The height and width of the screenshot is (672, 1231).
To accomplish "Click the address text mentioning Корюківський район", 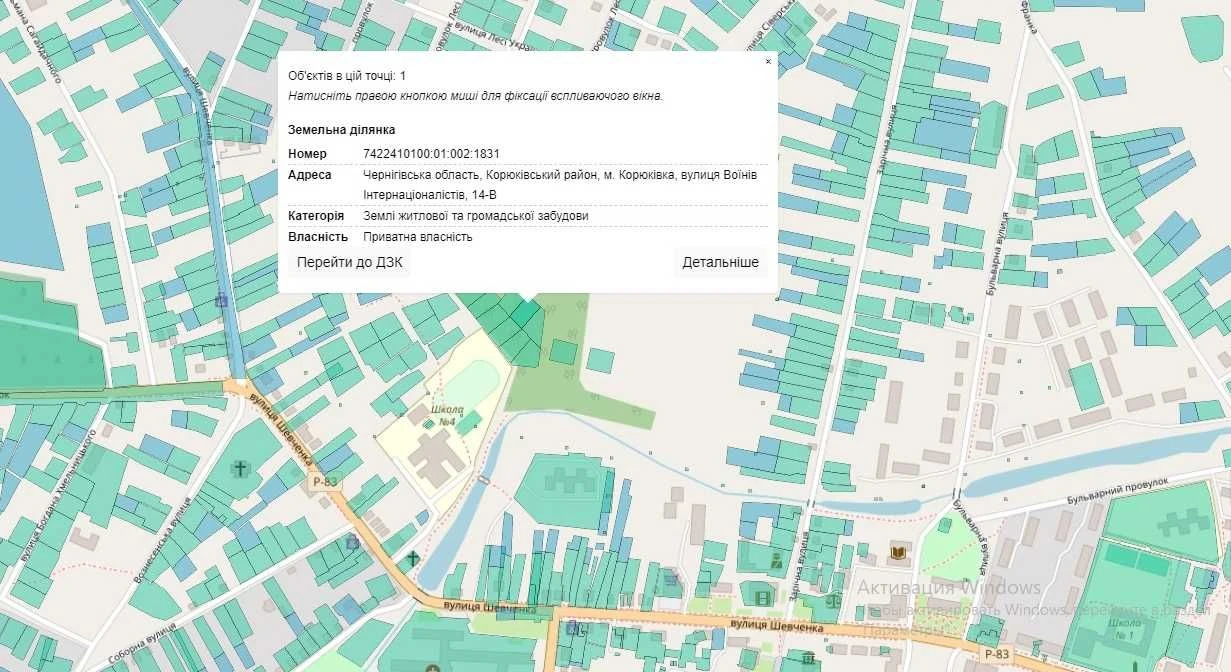I will click(x=560, y=185).
